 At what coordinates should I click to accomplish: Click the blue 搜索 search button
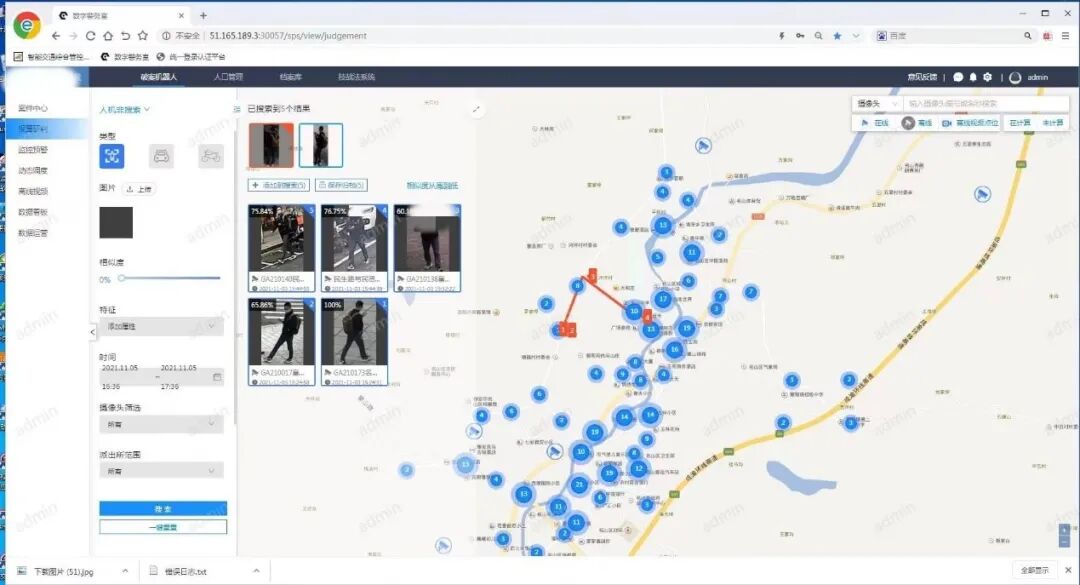[163, 509]
